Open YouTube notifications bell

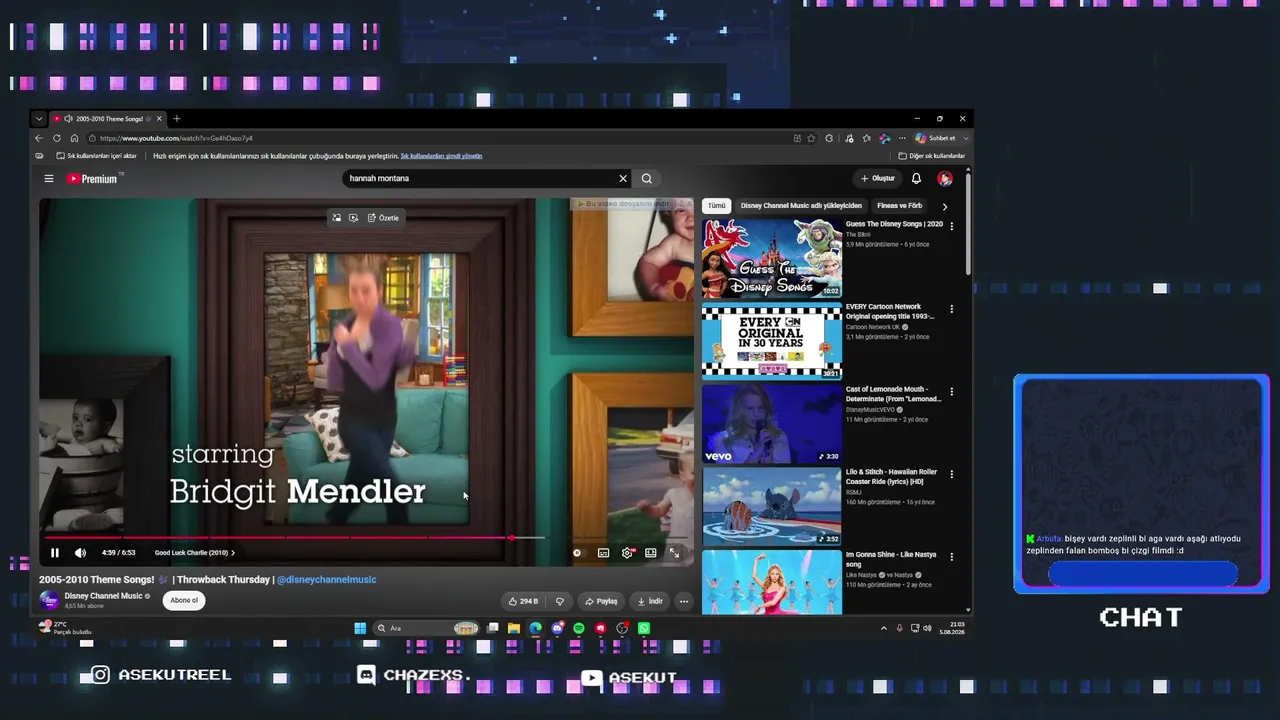(916, 179)
